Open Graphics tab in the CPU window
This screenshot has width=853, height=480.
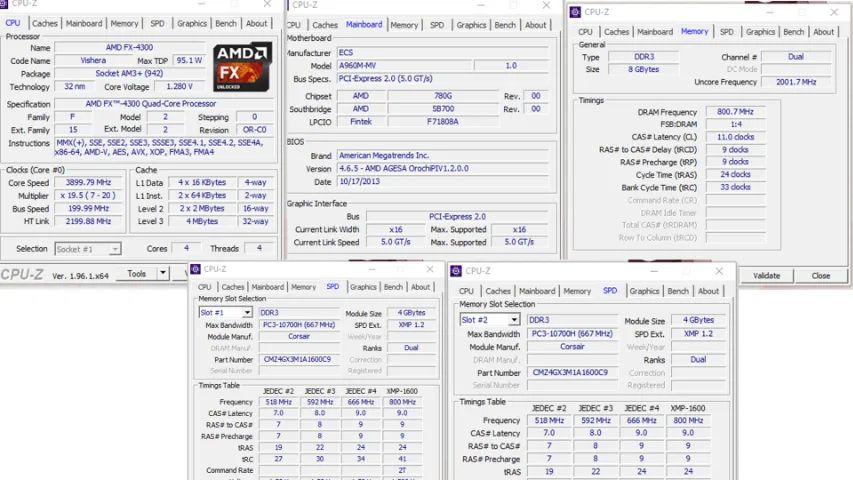pos(191,23)
